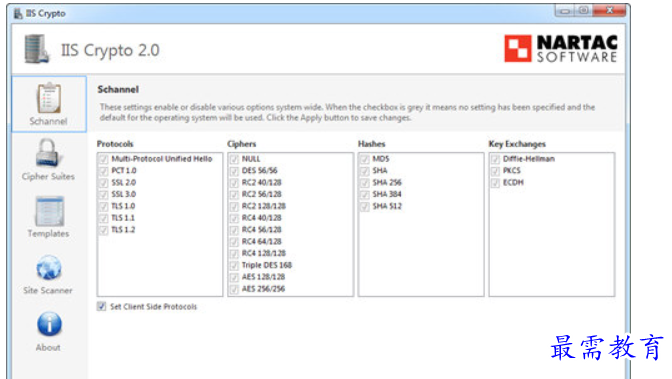Toggle the TLS 1.1 protocol checkbox
672x379 pixels.
pyautogui.click(x=103, y=218)
